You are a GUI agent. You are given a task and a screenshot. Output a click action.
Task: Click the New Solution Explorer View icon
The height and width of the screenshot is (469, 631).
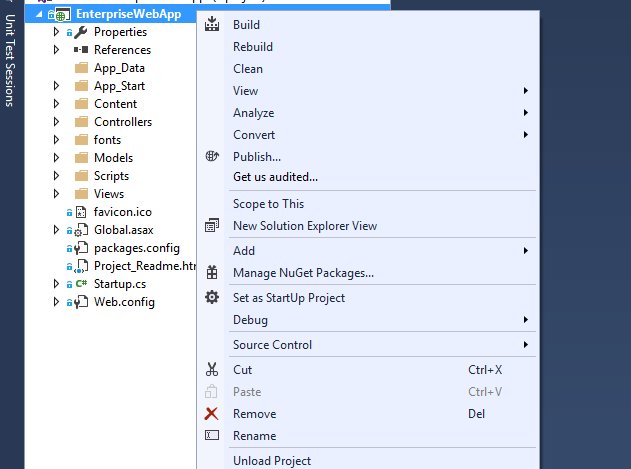[x=212, y=225]
